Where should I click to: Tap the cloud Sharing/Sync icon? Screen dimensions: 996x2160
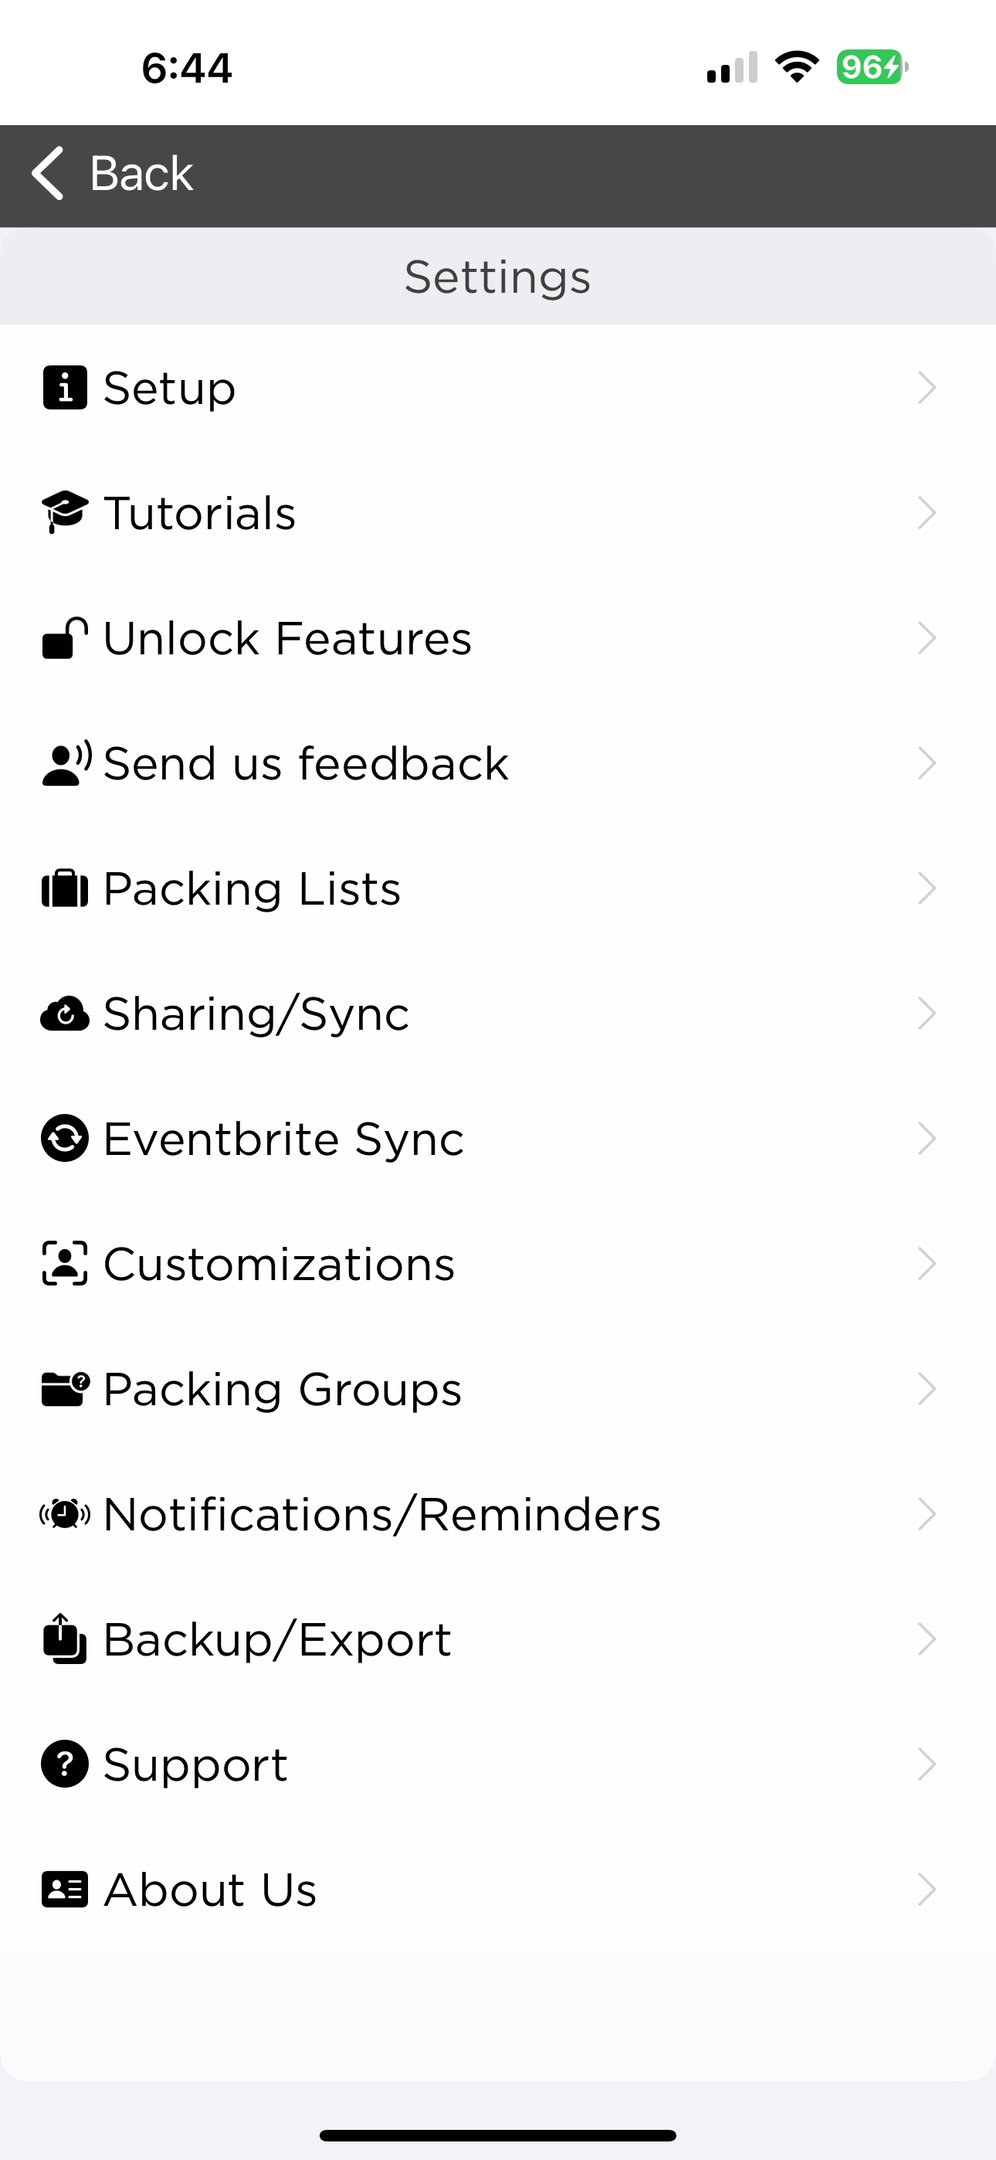click(x=65, y=1013)
